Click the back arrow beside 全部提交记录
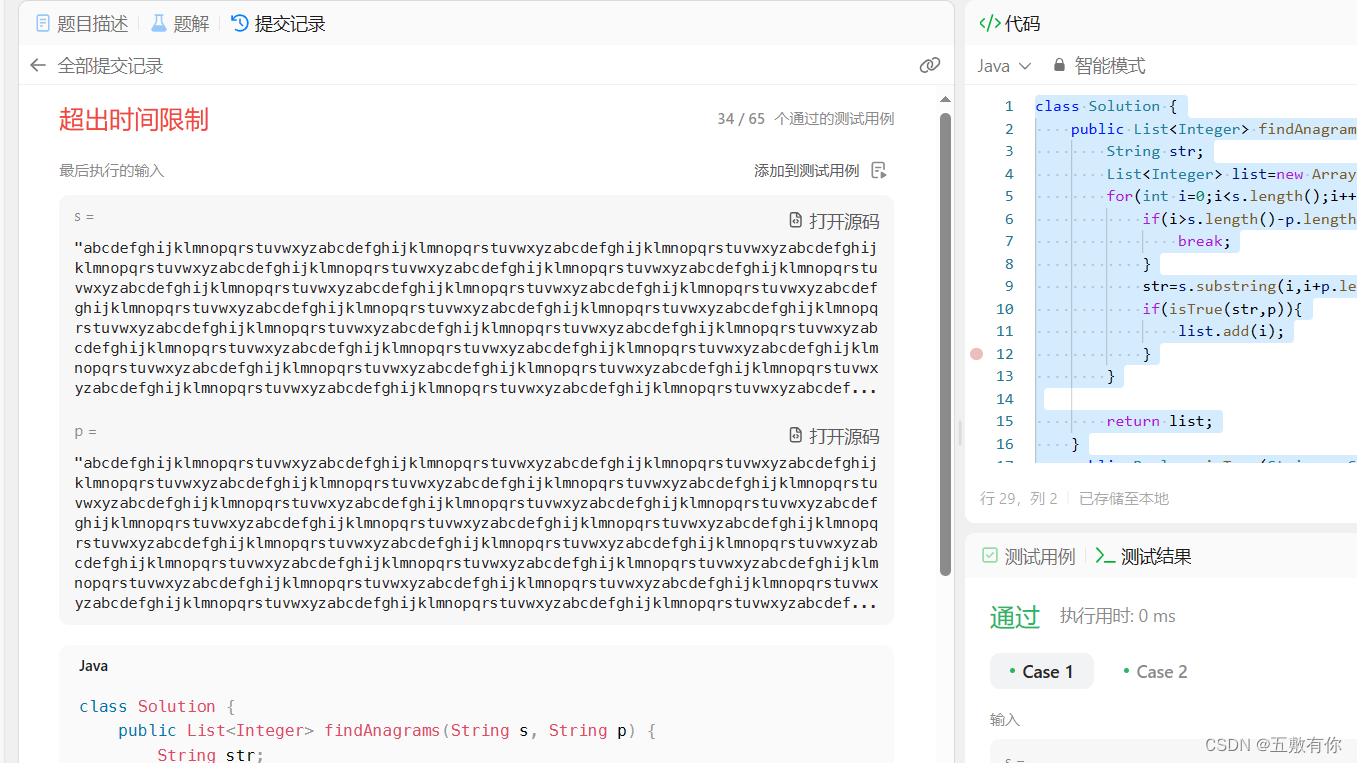The image size is (1357, 763). tap(37, 64)
